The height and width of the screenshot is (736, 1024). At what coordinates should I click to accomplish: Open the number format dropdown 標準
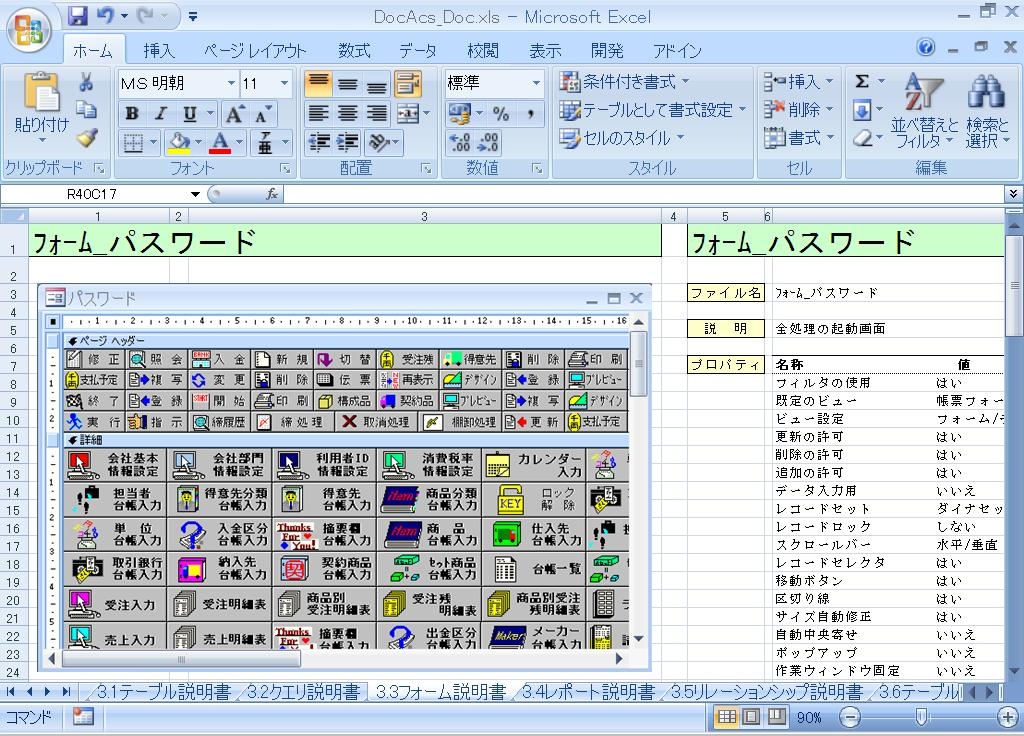pos(536,83)
